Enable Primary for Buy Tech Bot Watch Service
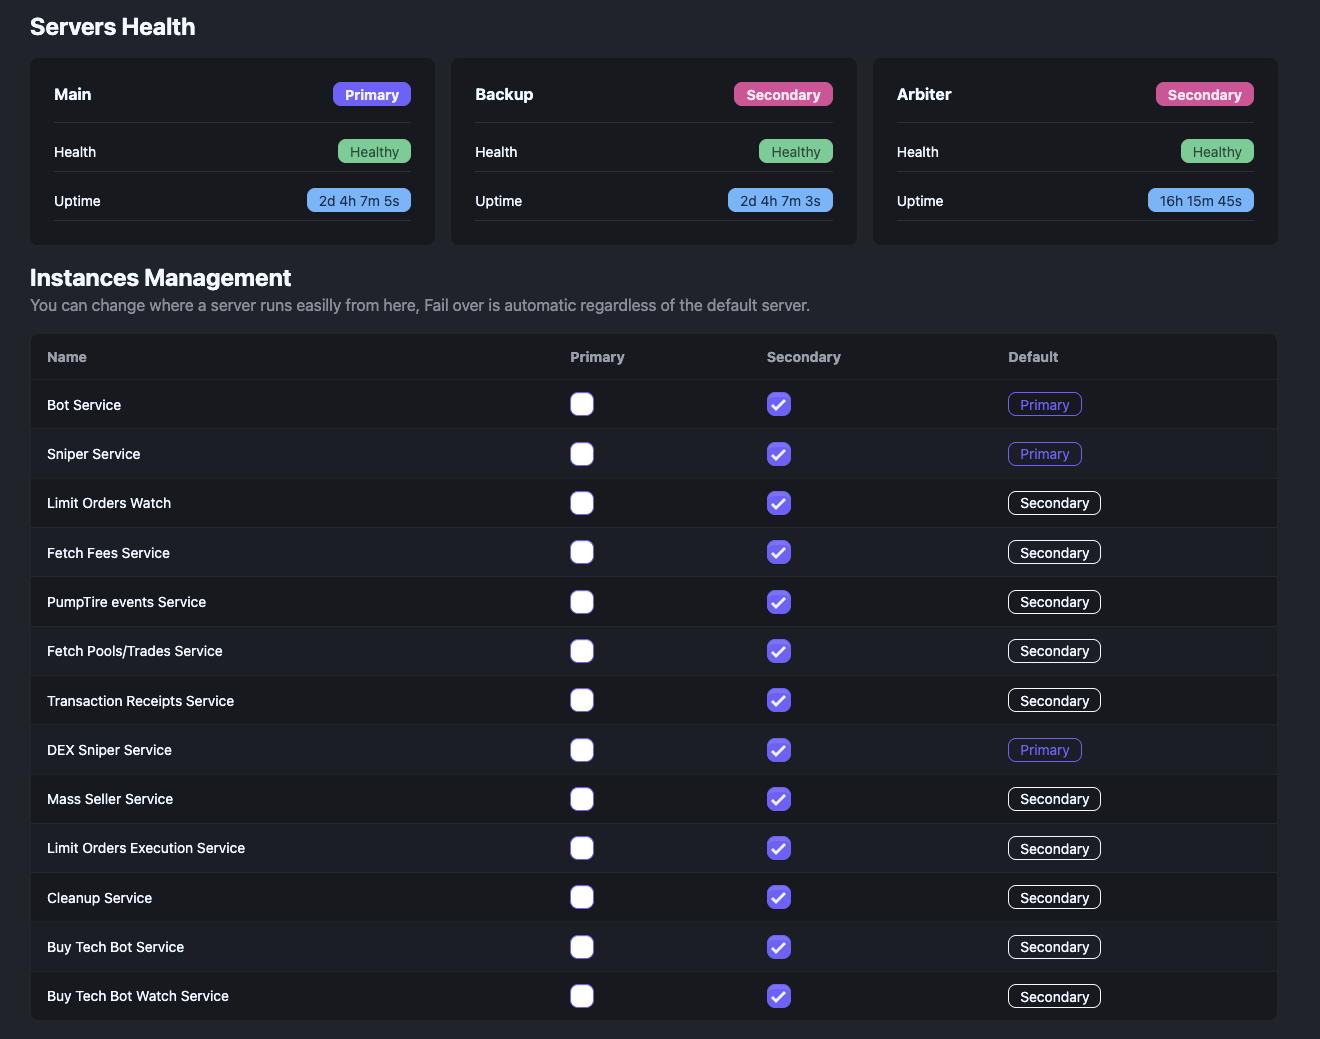Screen dimensions: 1320x1039 pyautogui.click(x=582, y=996)
